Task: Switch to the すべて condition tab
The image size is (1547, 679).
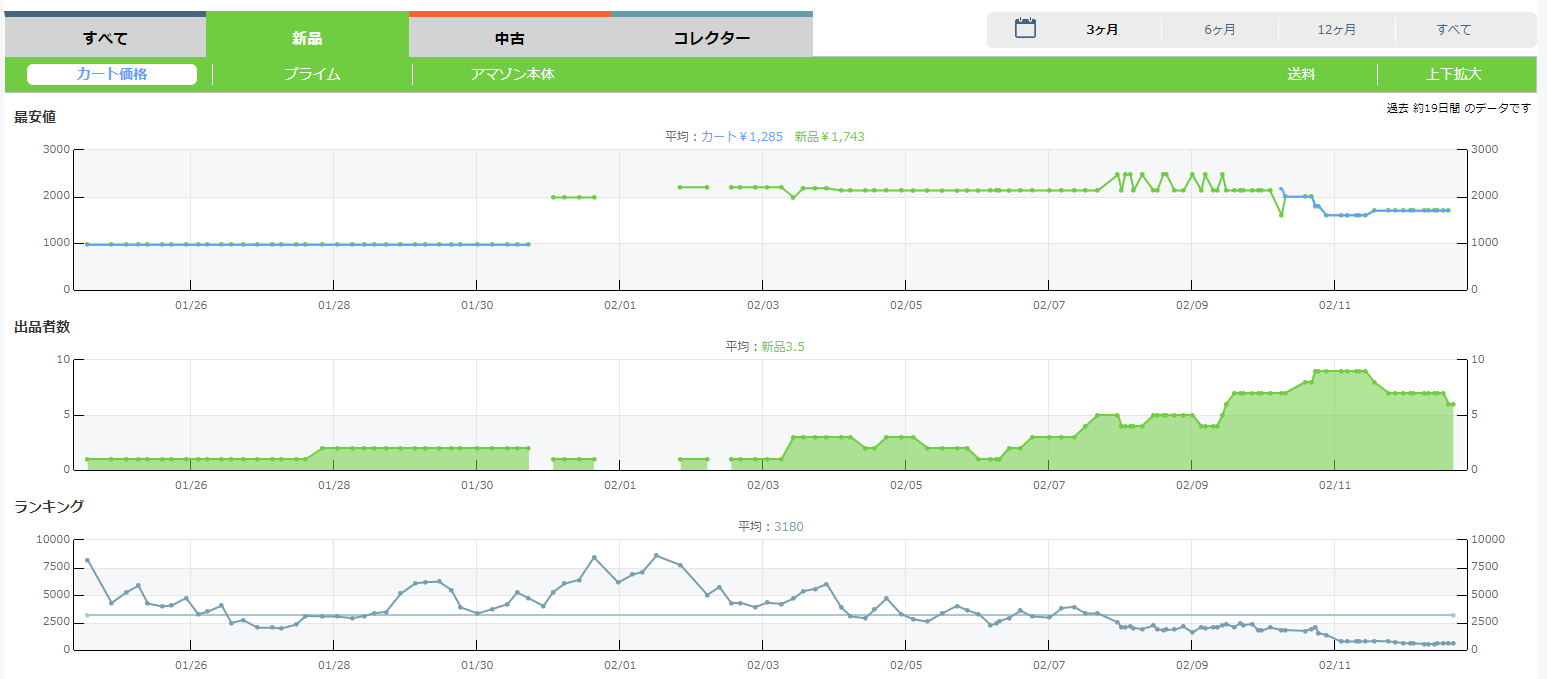Action: tap(105, 39)
